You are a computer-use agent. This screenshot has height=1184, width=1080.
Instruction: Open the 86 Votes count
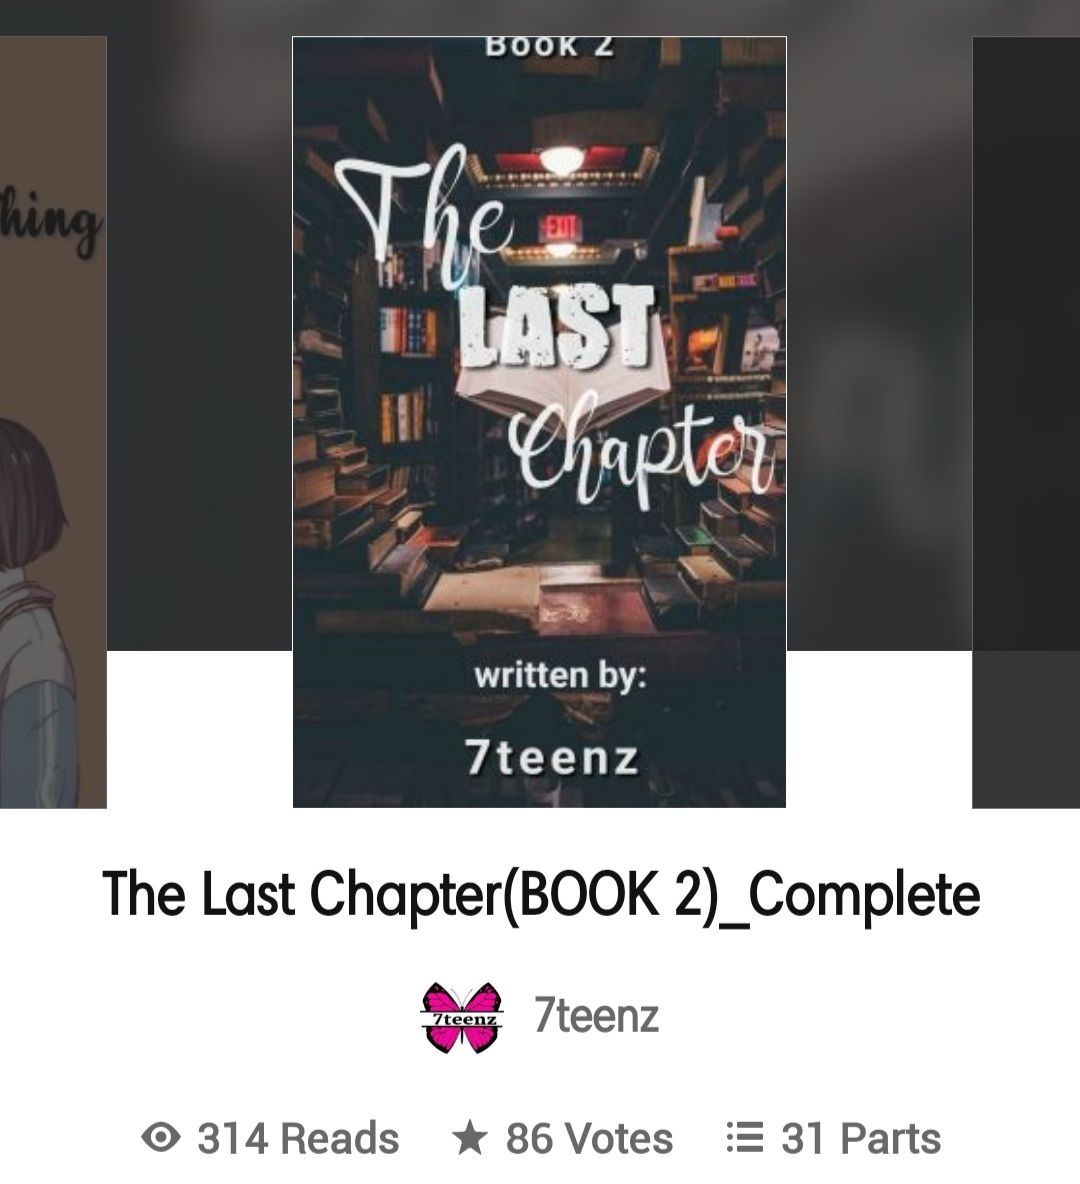588,1138
